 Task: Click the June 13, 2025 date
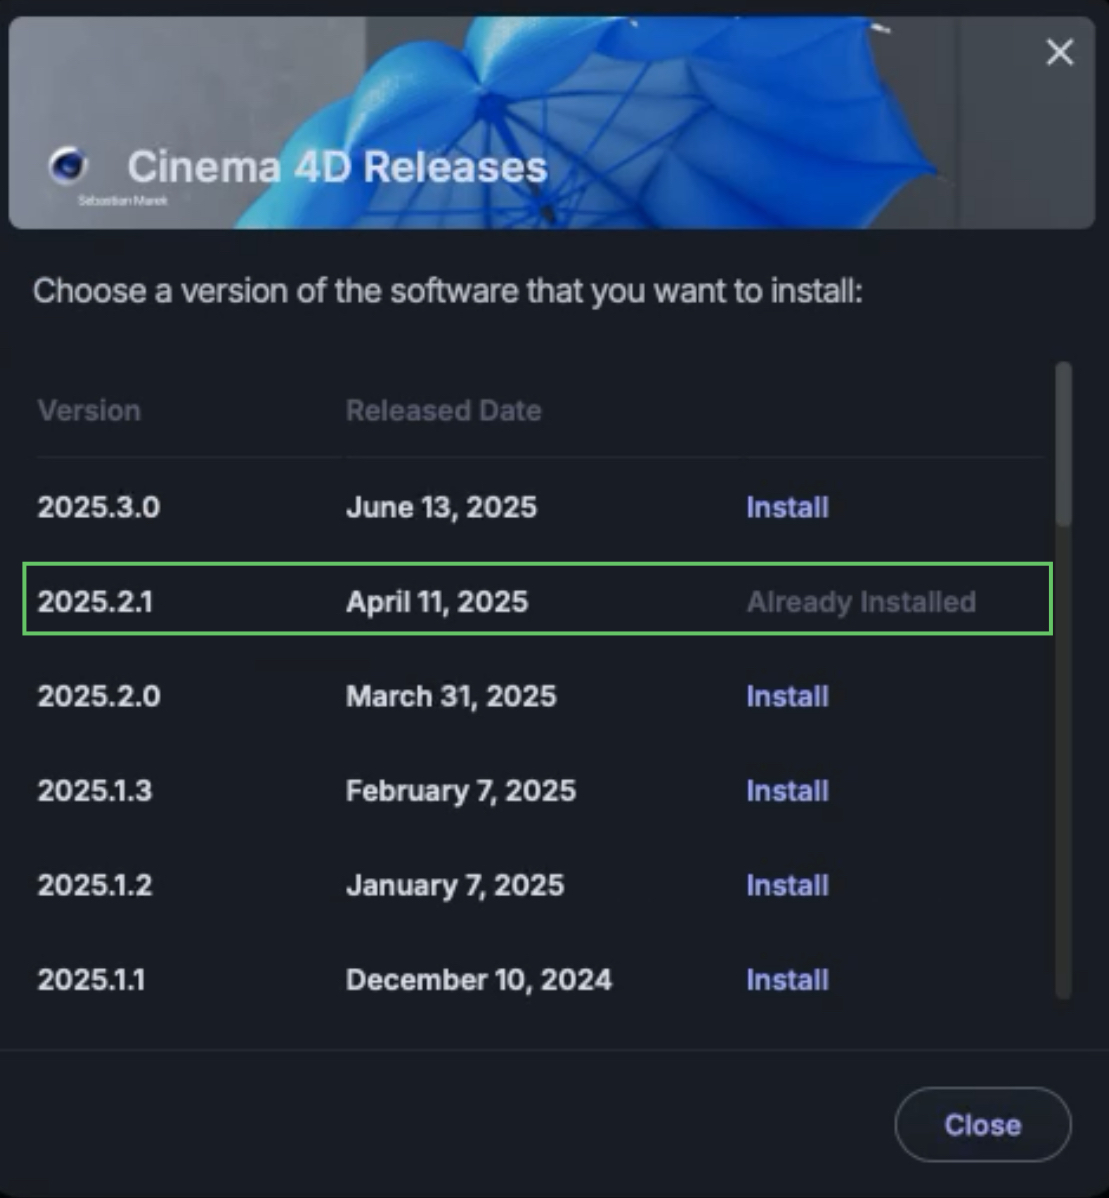pyautogui.click(x=441, y=507)
